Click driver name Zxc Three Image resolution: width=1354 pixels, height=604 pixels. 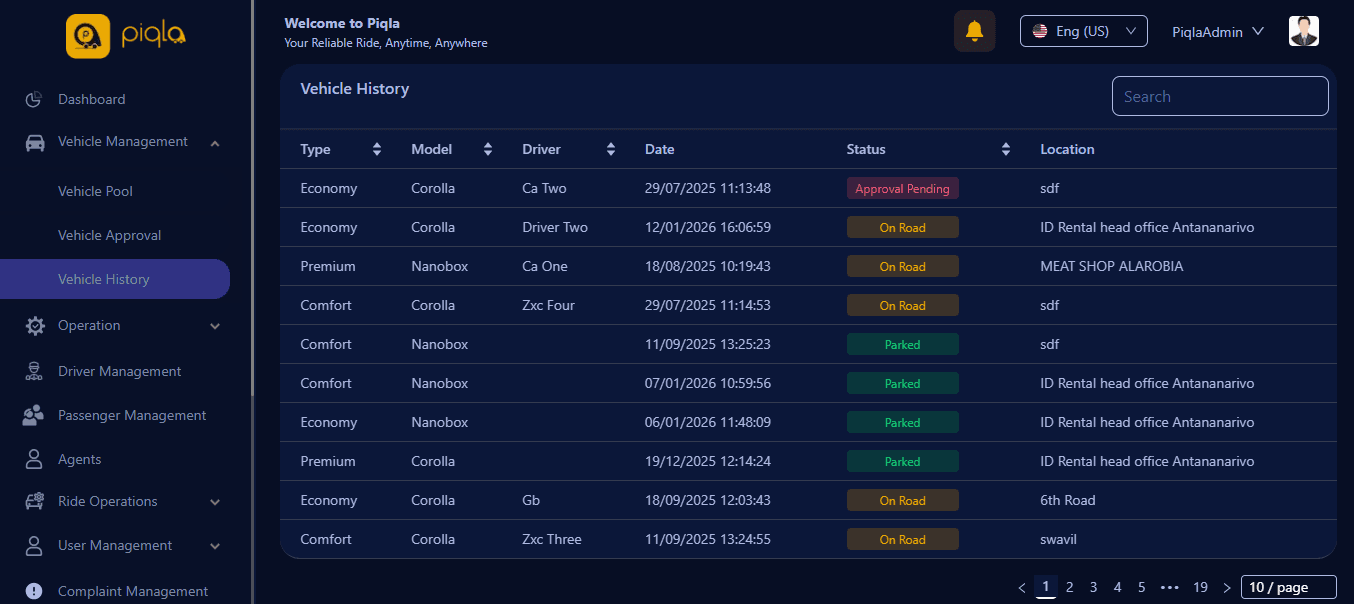(x=552, y=539)
